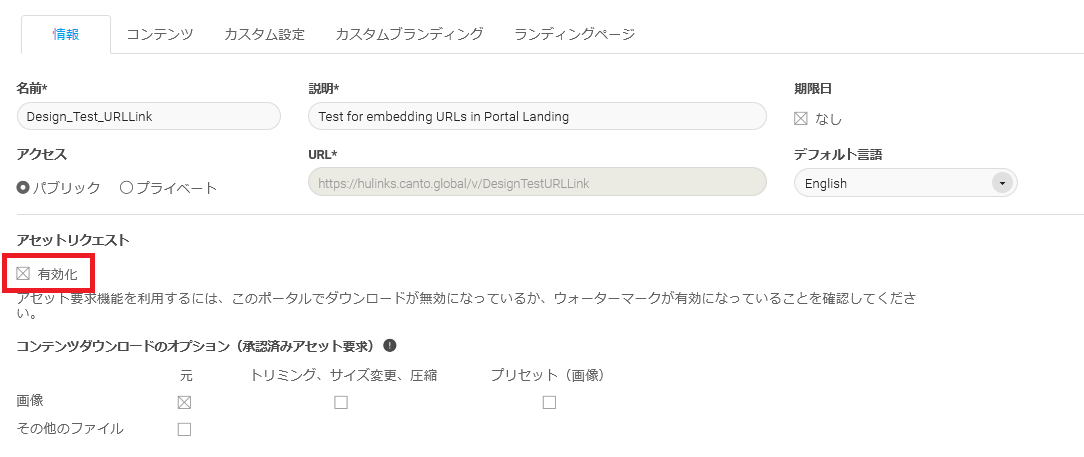Open the カスタム設定 tab
The width and height of the screenshot is (1084, 457).
click(264, 34)
